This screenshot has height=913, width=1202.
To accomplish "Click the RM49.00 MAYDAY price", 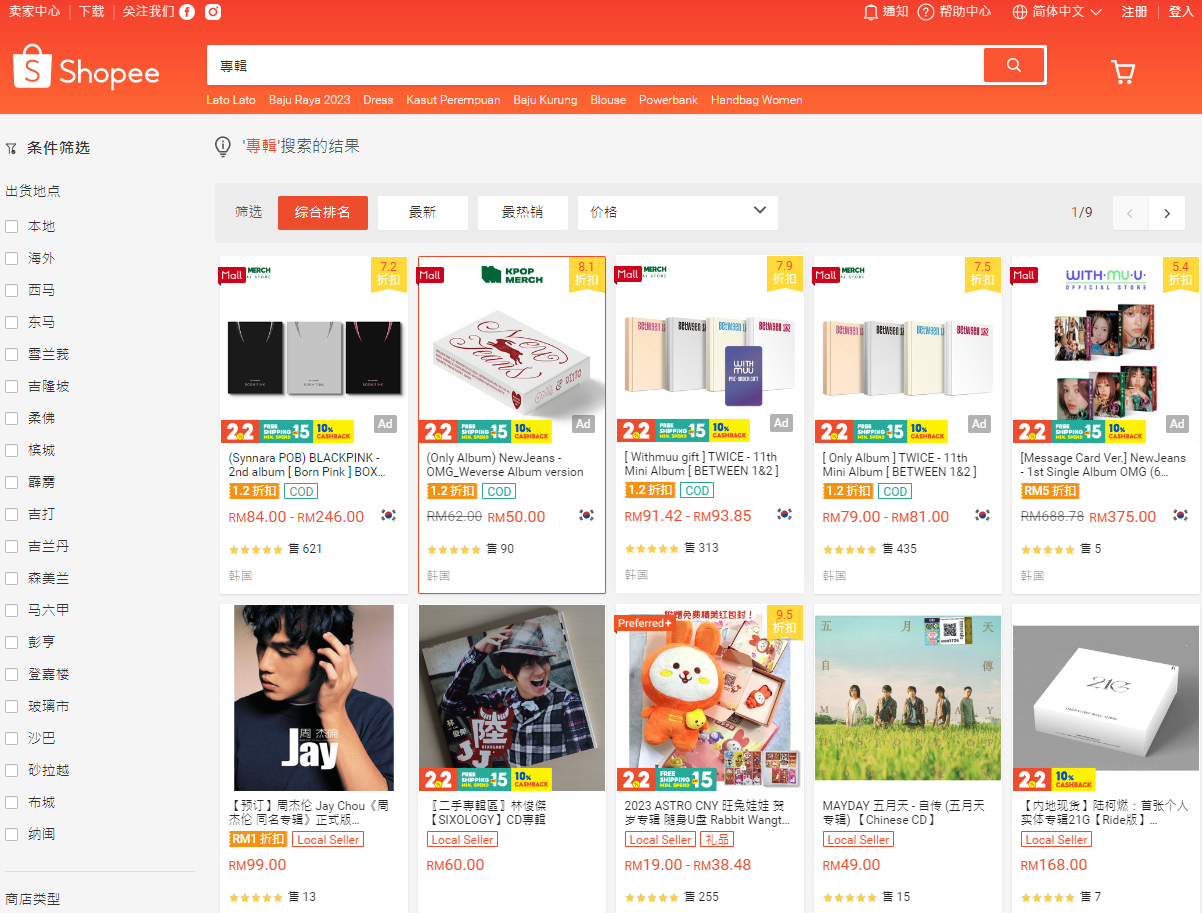I will (852, 865).
